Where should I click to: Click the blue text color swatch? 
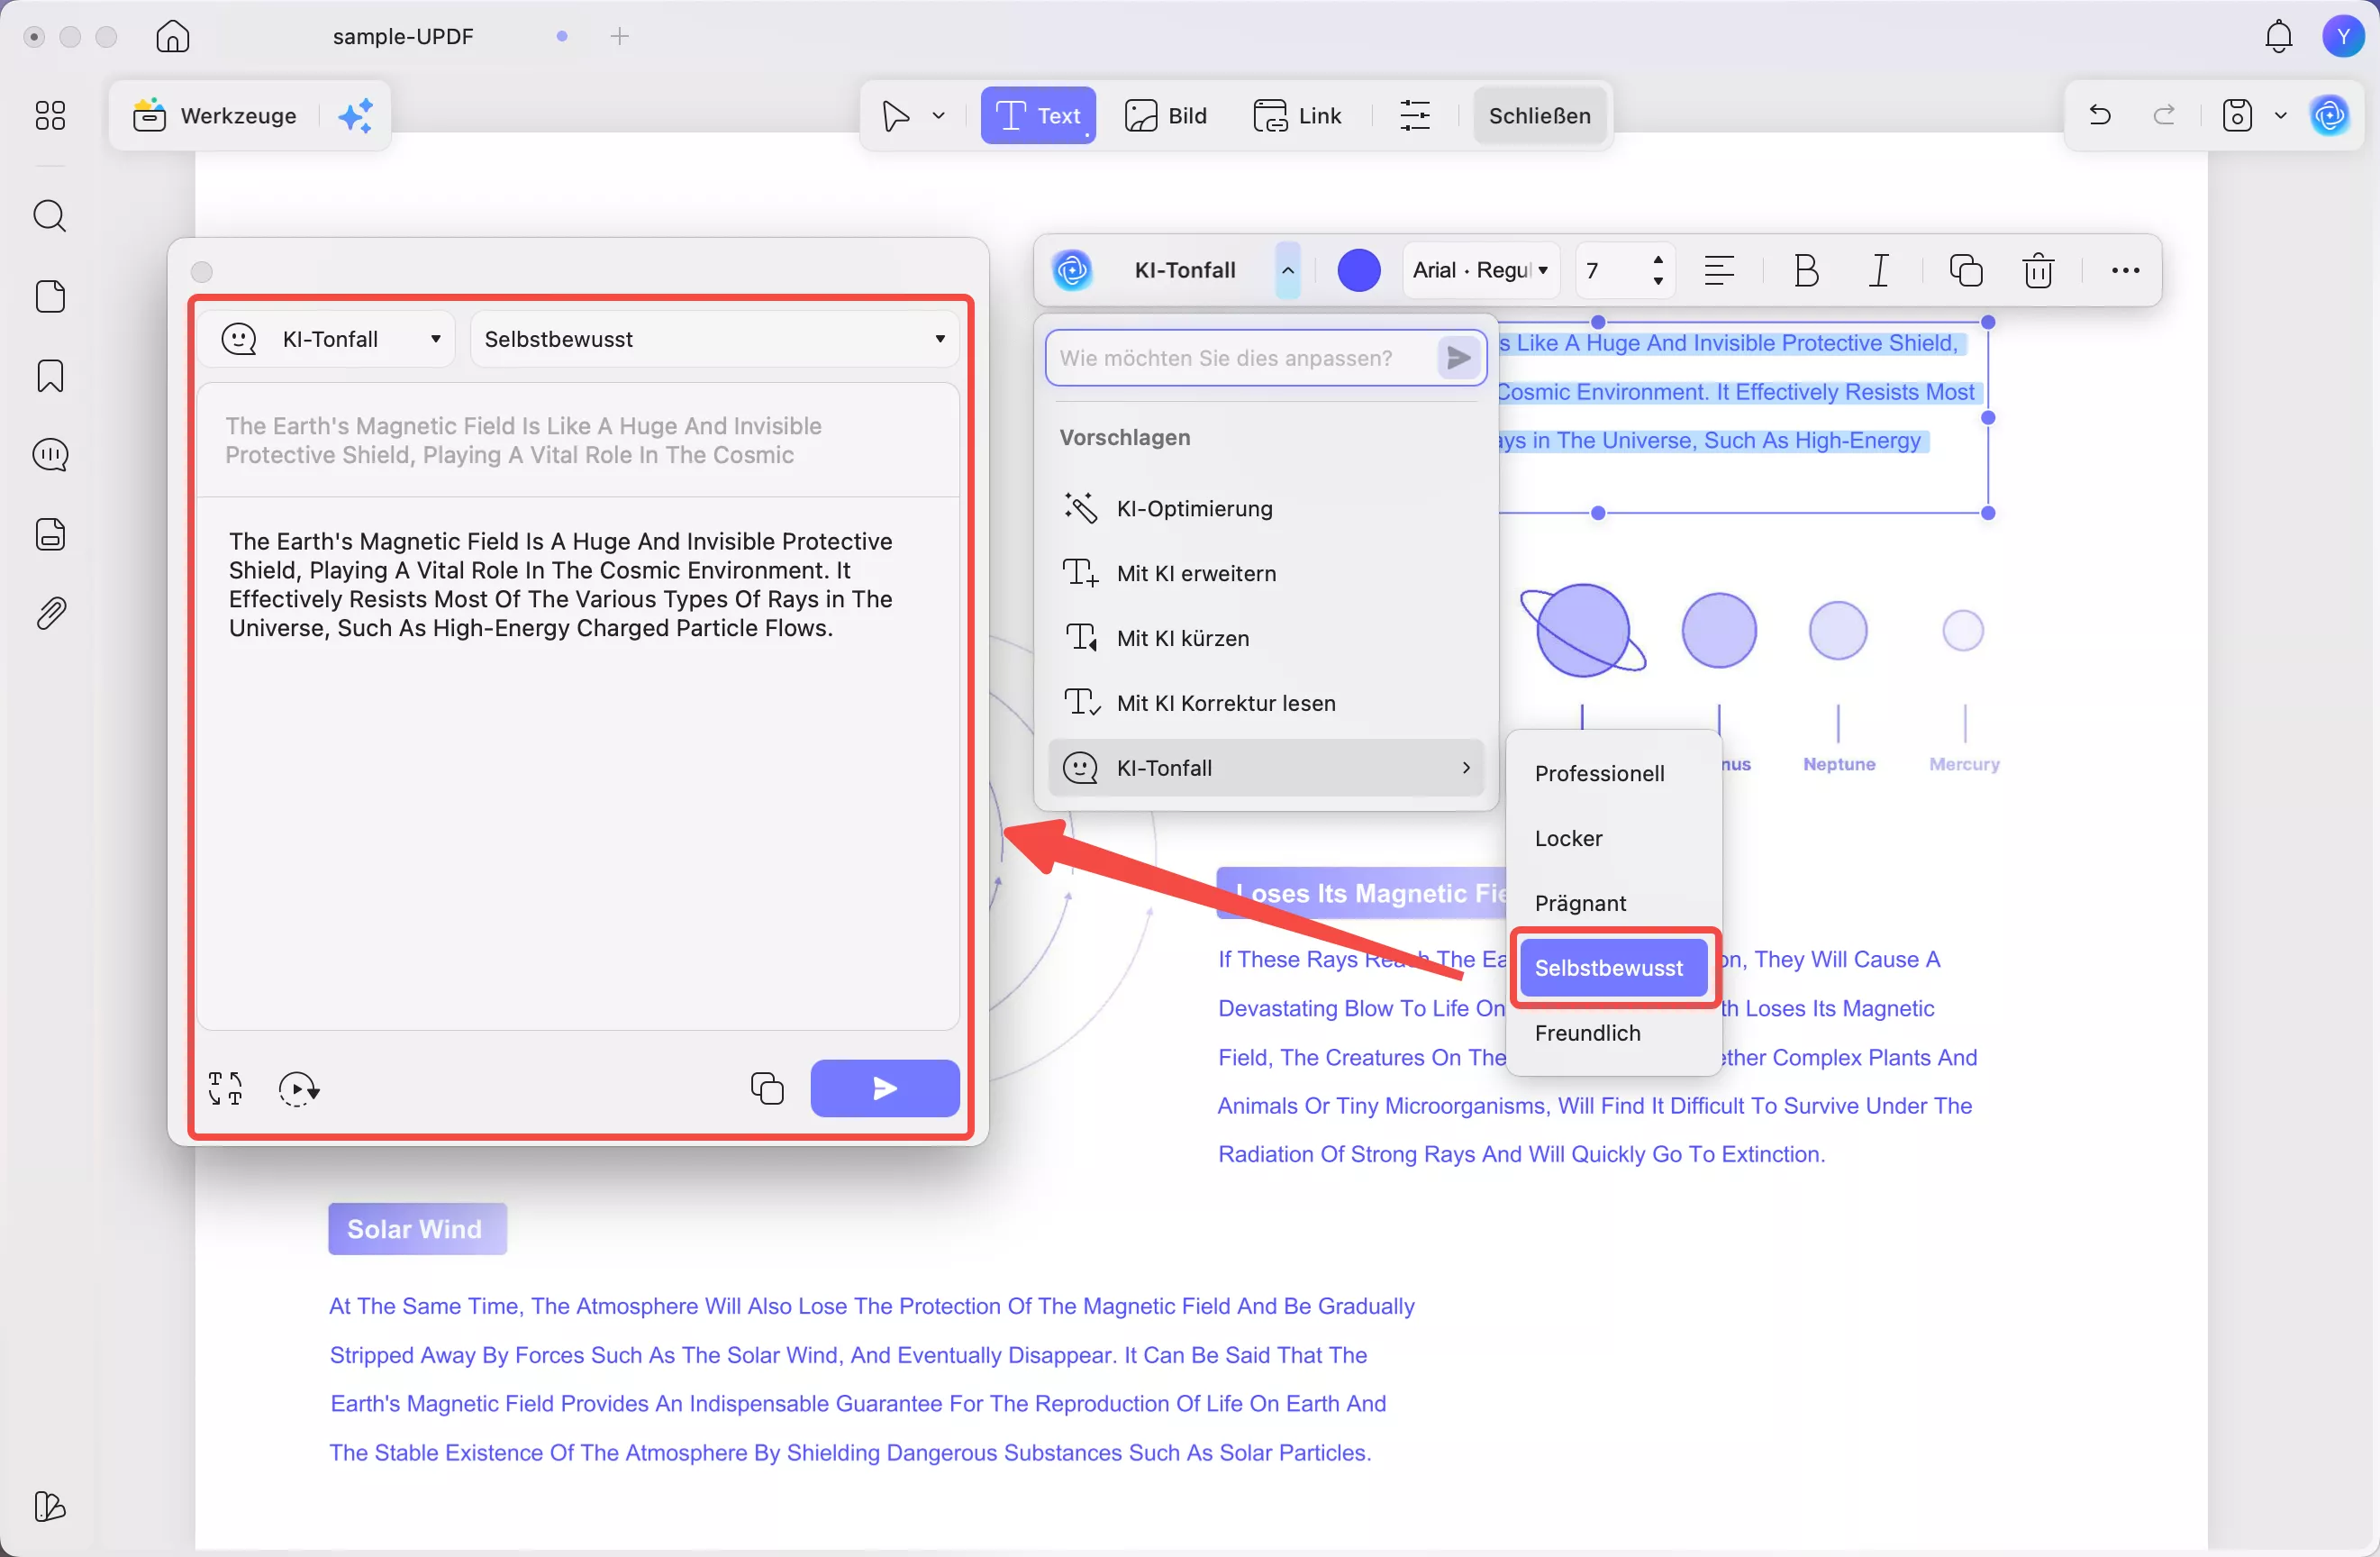coord(1358,271)
